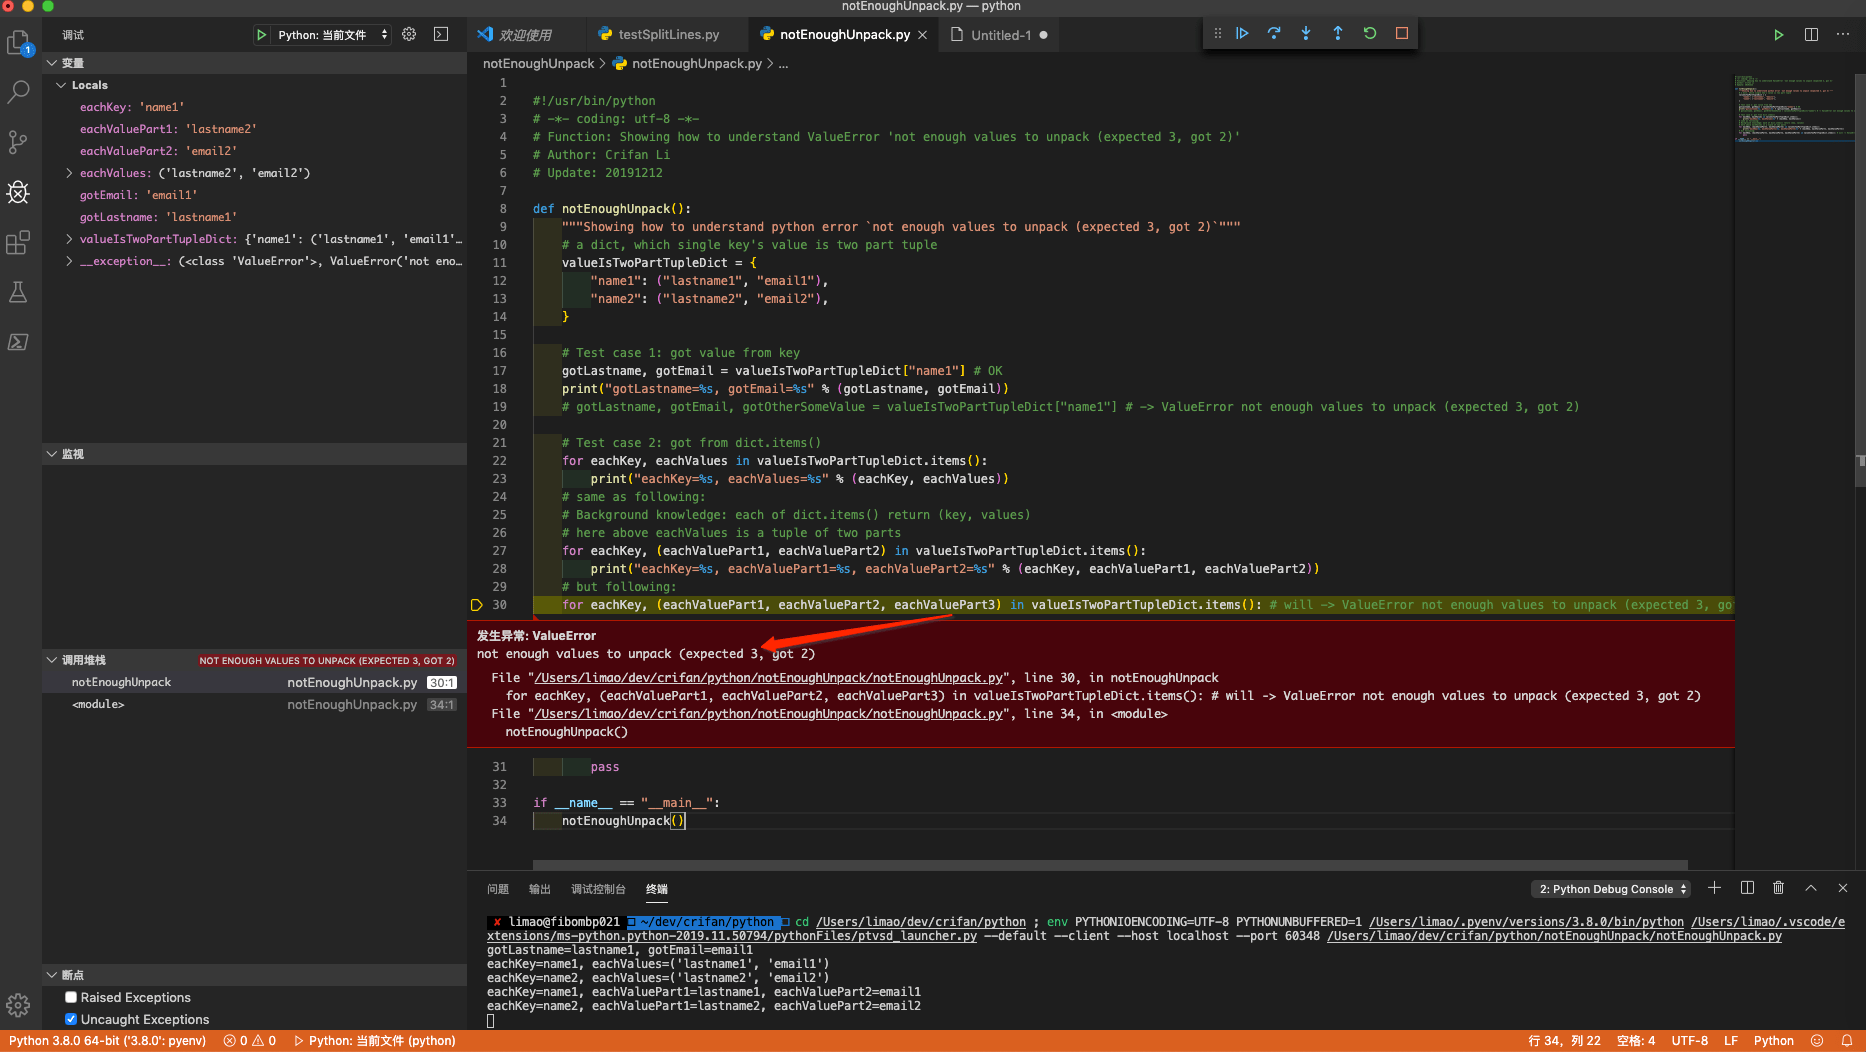Expand the eachValues variable

click(x=69, y=173)
